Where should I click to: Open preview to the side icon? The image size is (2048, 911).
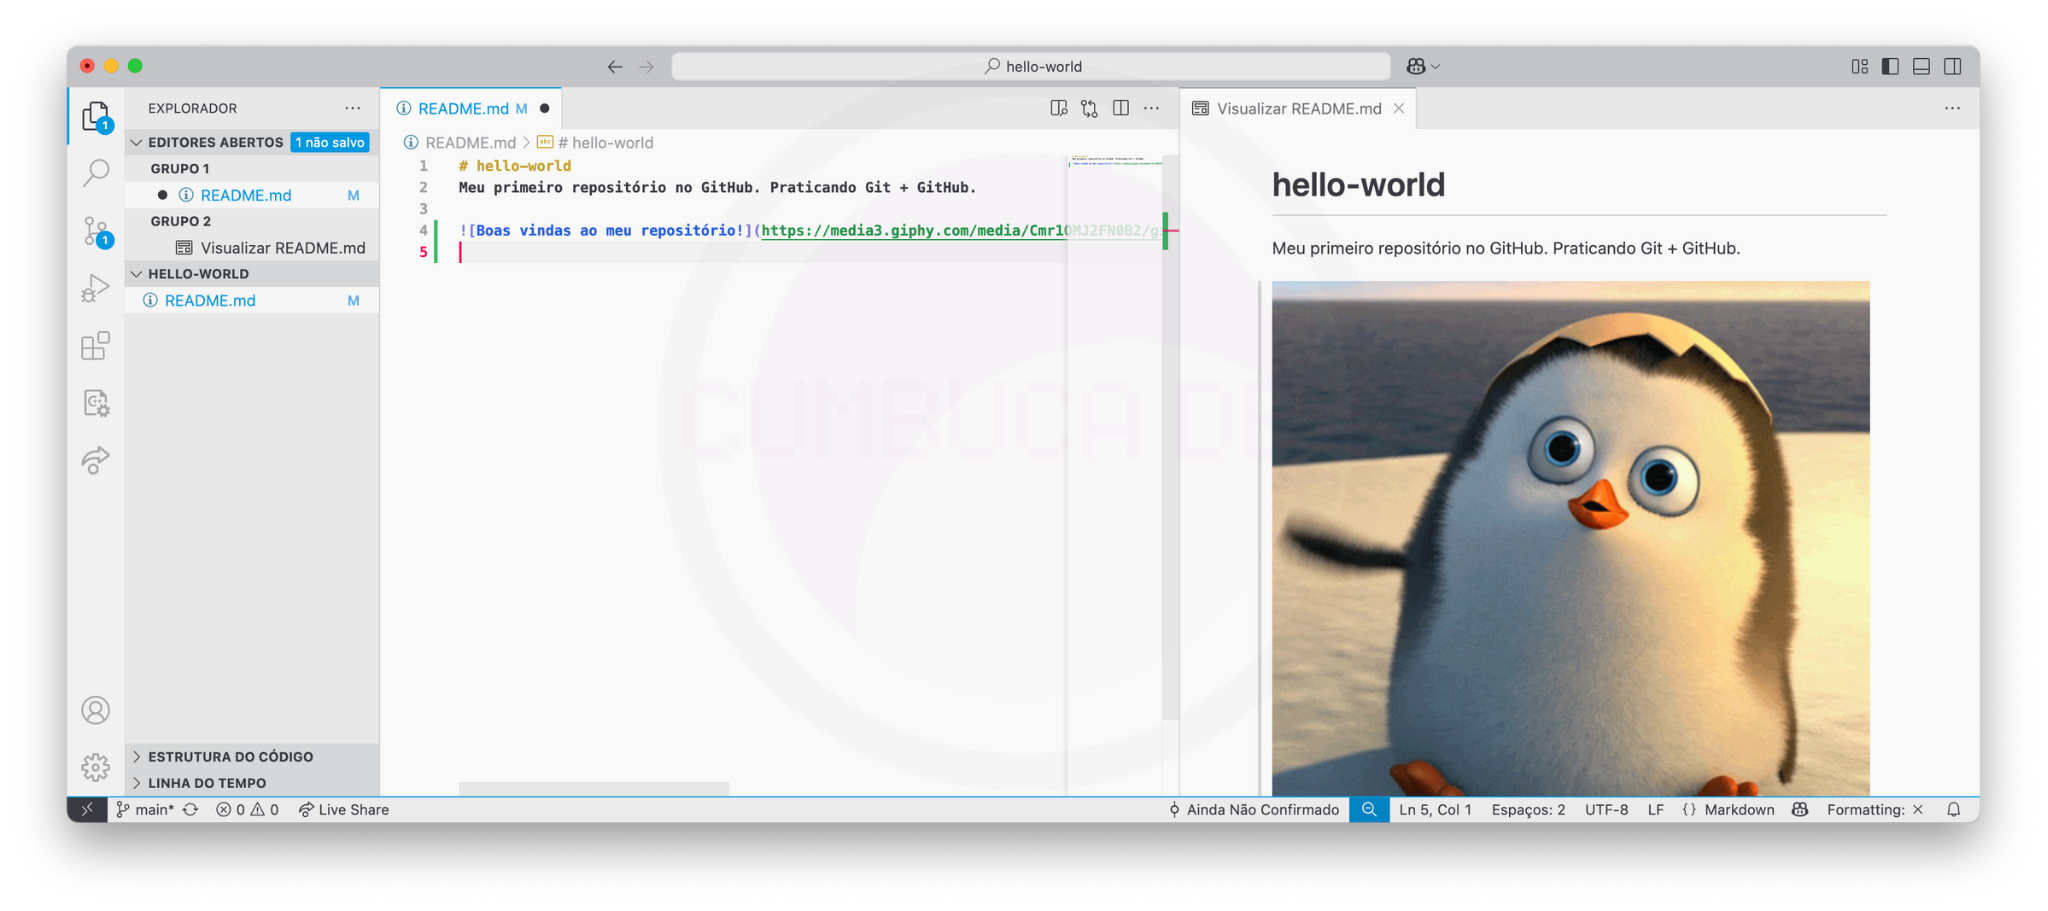1058,108
